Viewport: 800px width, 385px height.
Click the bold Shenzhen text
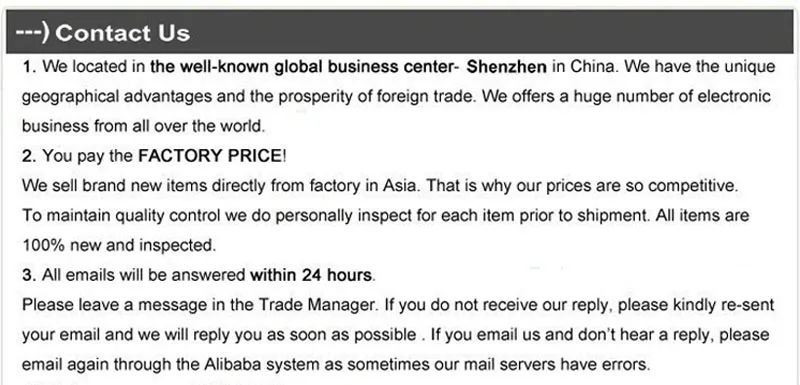(x=507, y=67)
